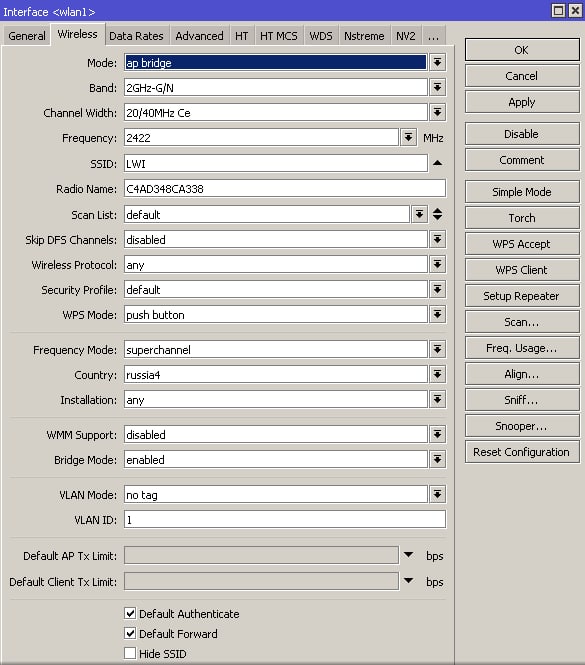This screenshot has width=585, height=665.
Task: Switch to the Nstreme tab
Action: 364,36
